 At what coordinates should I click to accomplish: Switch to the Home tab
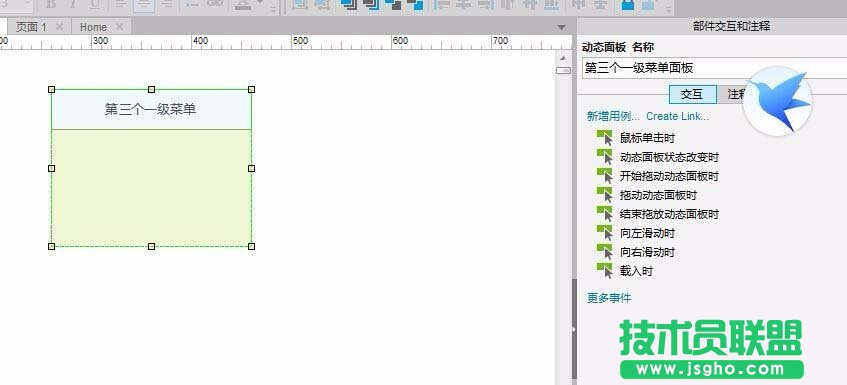coord(93,27)
